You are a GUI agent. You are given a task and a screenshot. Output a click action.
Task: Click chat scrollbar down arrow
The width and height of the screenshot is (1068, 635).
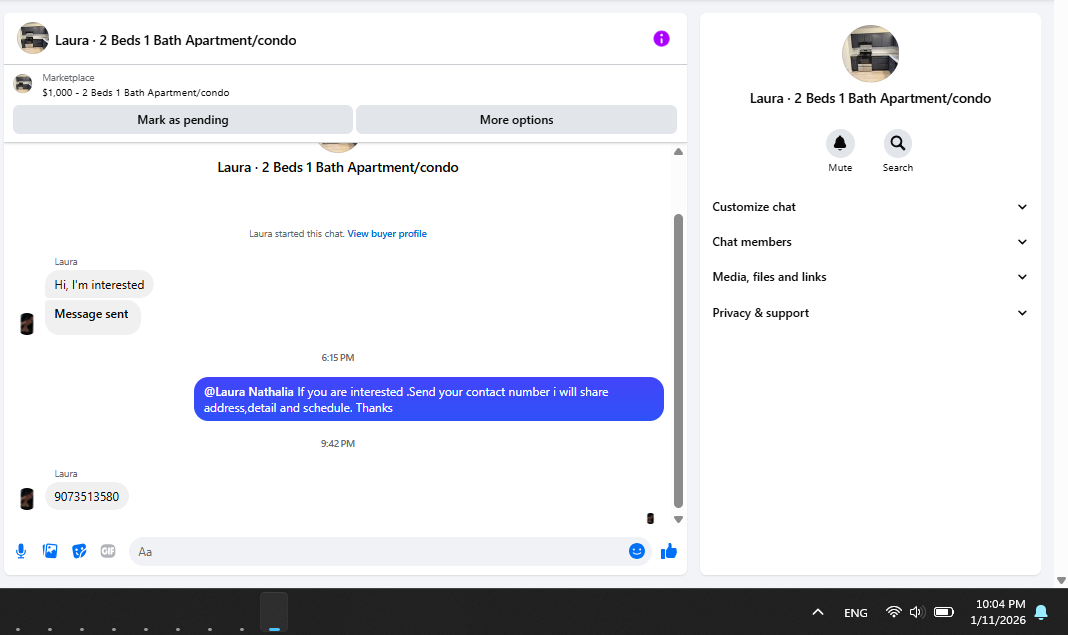tap(678, 519)
